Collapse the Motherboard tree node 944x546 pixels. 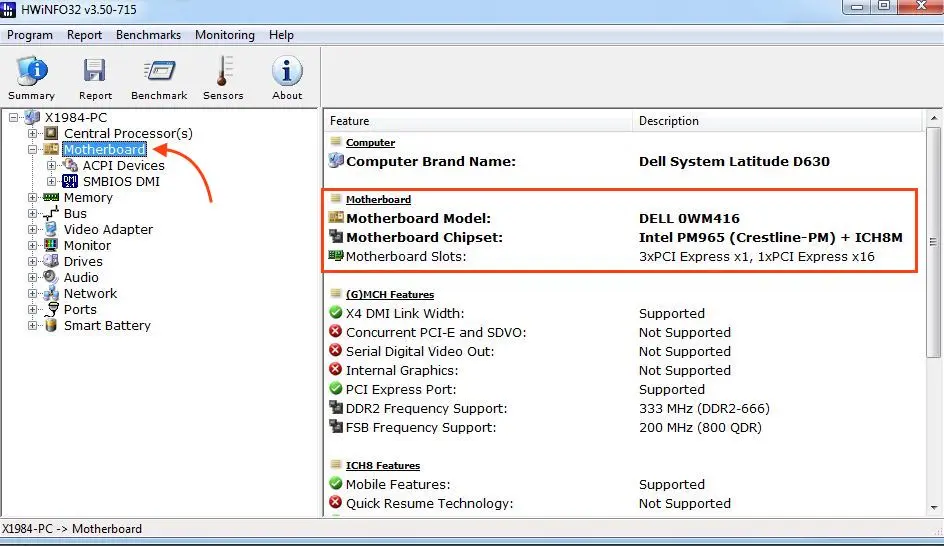tap(33, 149)
